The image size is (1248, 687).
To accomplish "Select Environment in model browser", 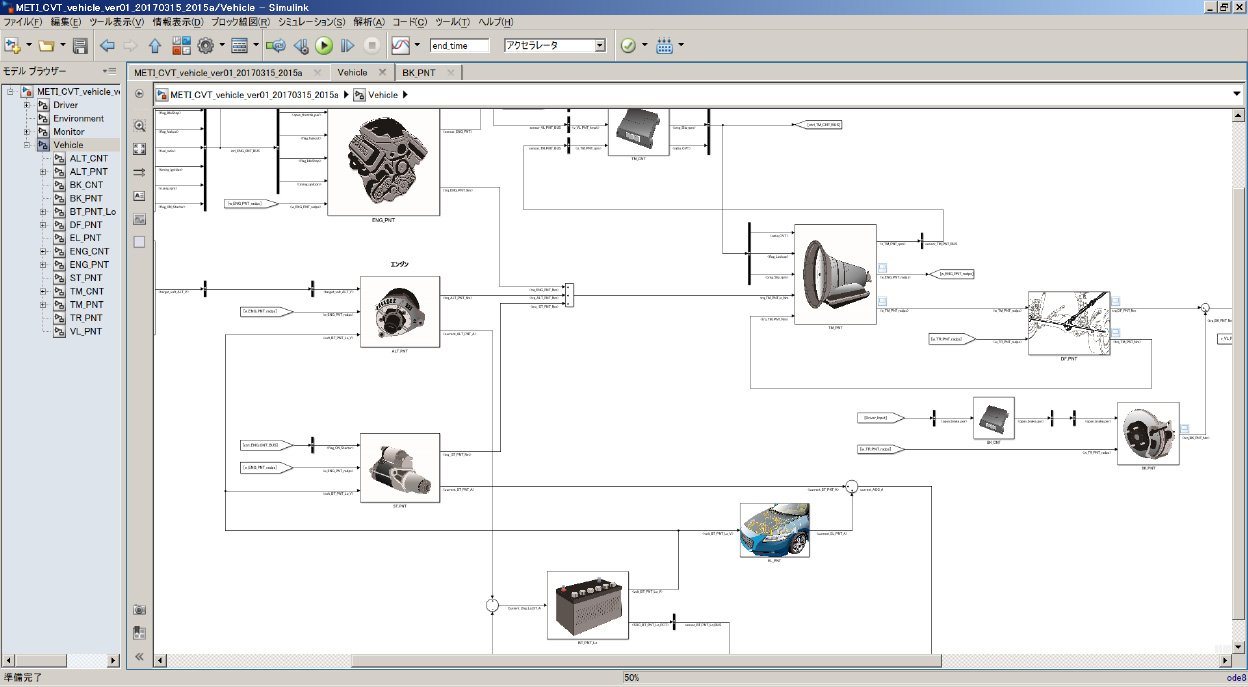I will (78, 119).
